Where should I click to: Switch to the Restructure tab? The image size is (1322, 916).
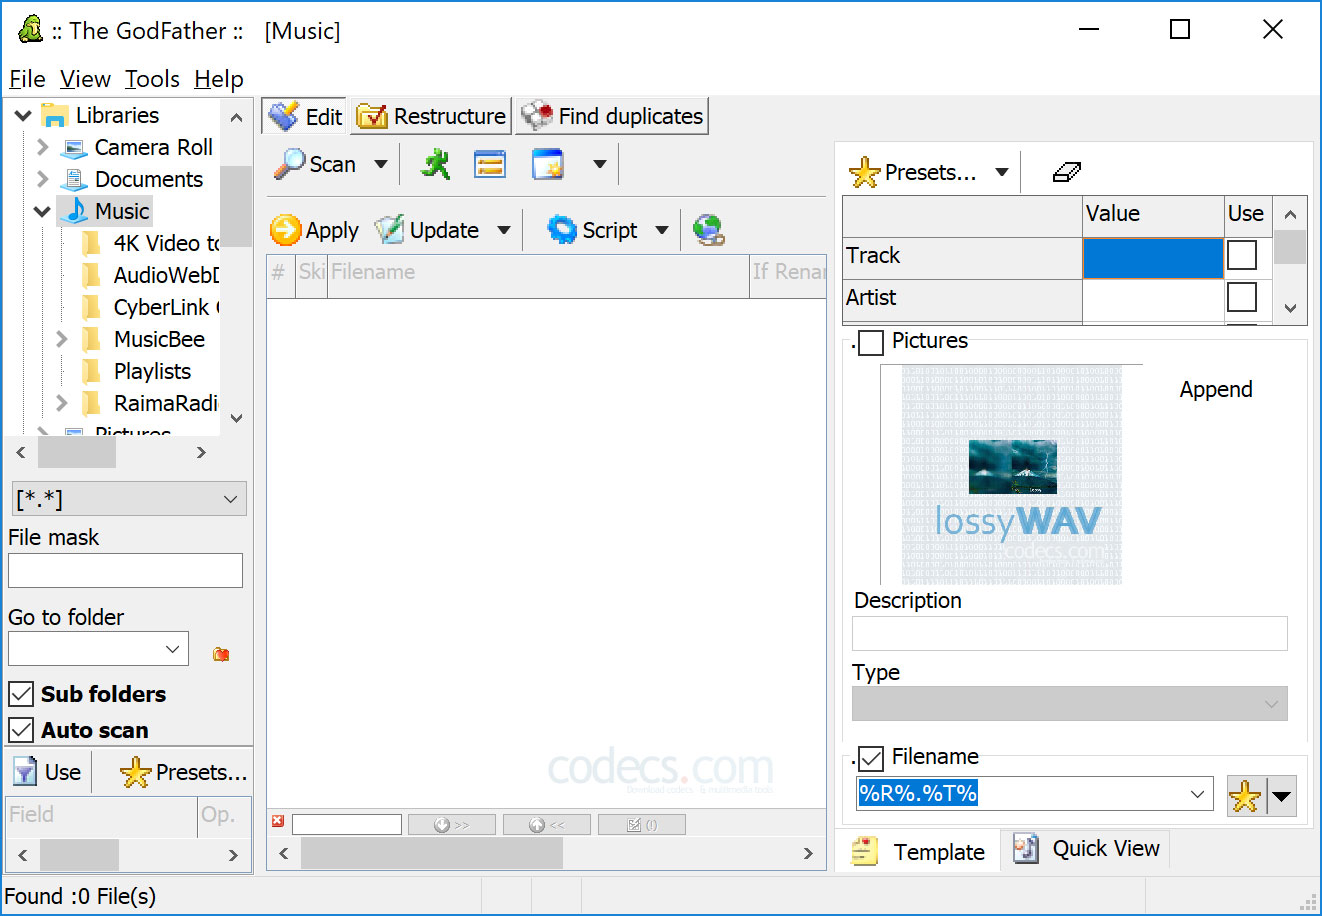(x=431, y=116)
